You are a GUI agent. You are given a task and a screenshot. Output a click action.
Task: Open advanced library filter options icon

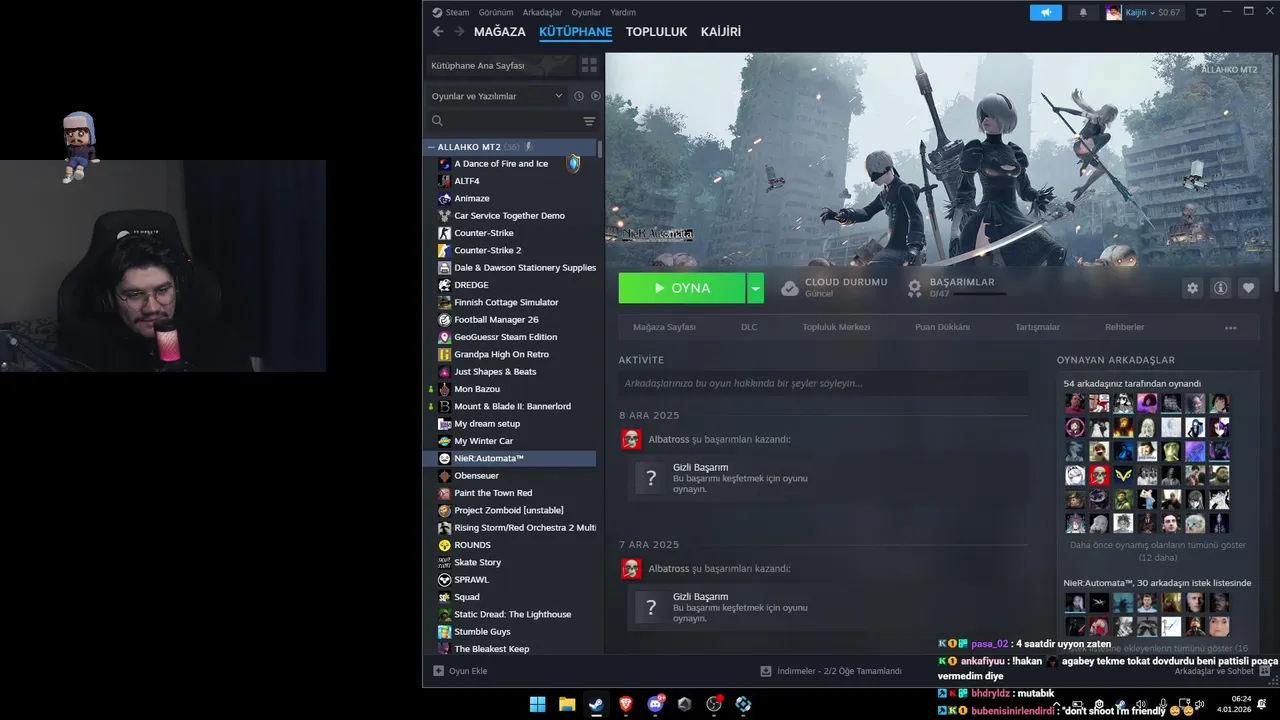[x=589, y=121]
